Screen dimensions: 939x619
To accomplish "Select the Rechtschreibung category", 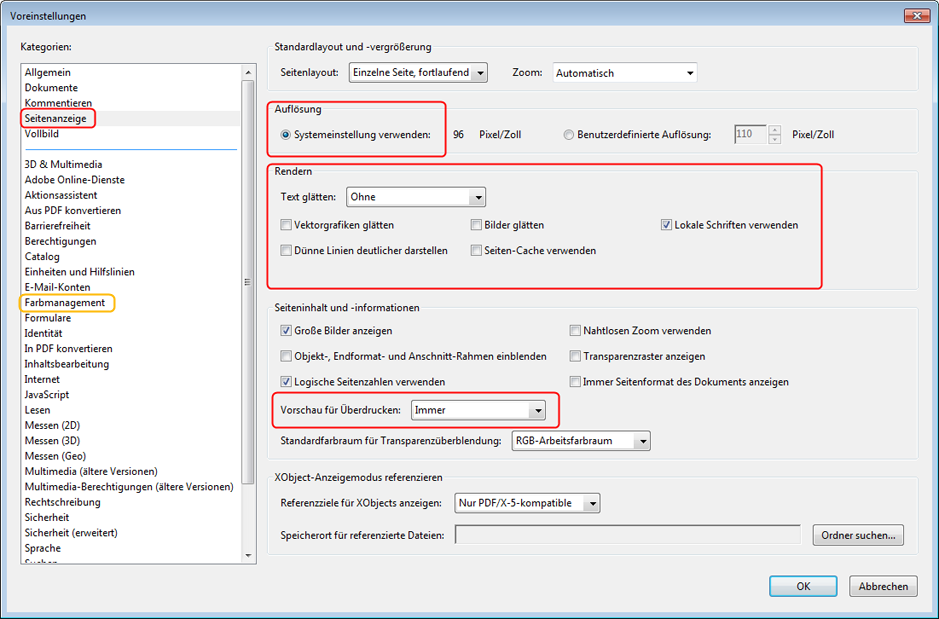I will coord(62,502).
